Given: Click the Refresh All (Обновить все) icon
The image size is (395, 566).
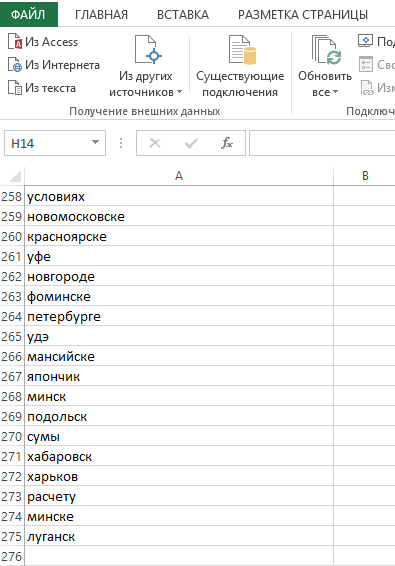Looking at the screenshot, I should [326, 50].
